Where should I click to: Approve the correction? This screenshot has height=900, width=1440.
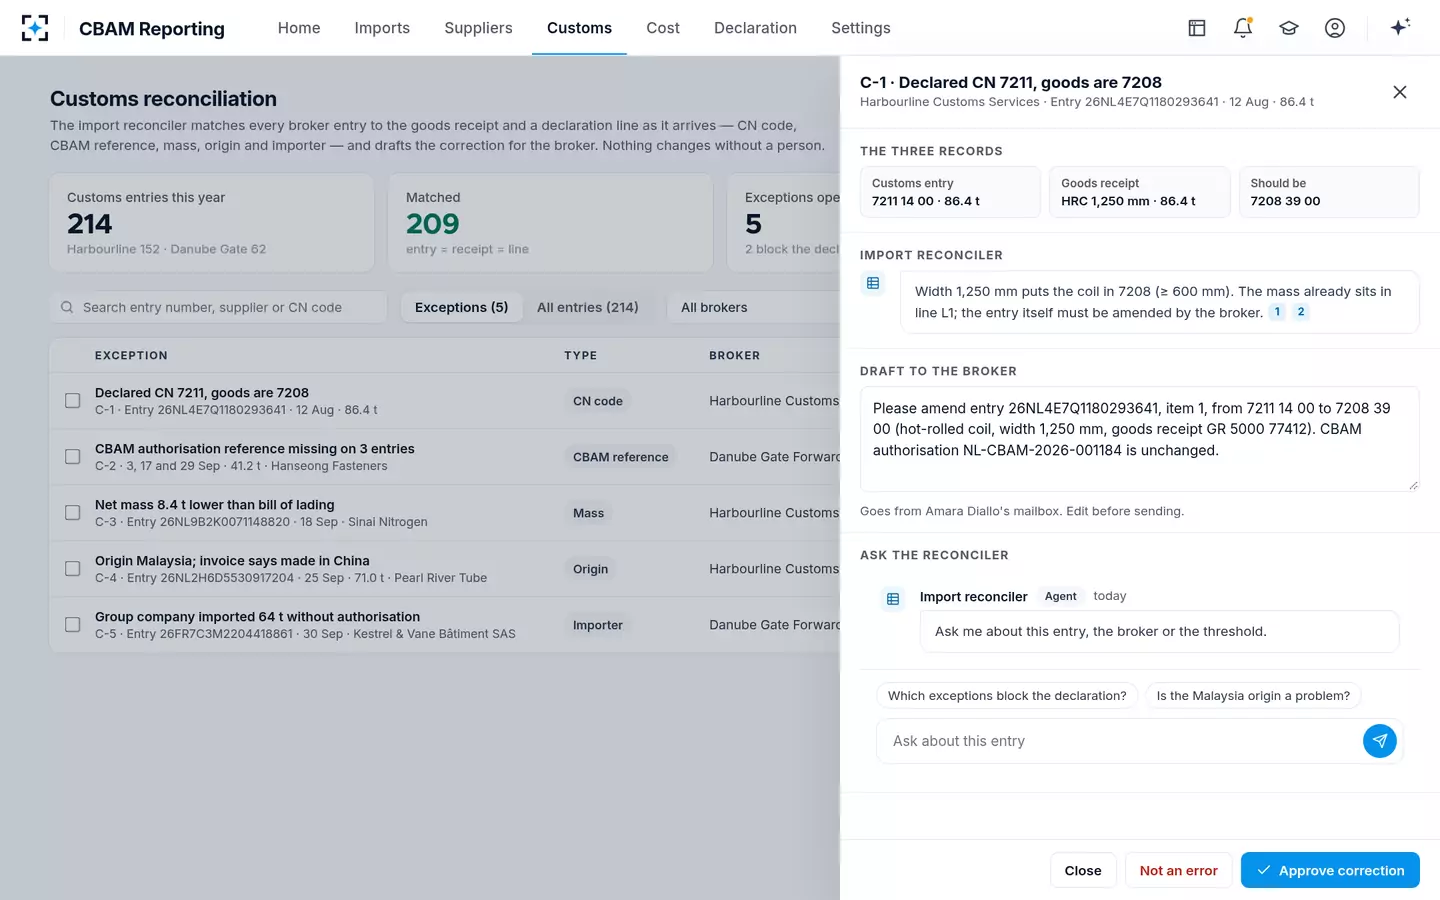coord(1330,870)
